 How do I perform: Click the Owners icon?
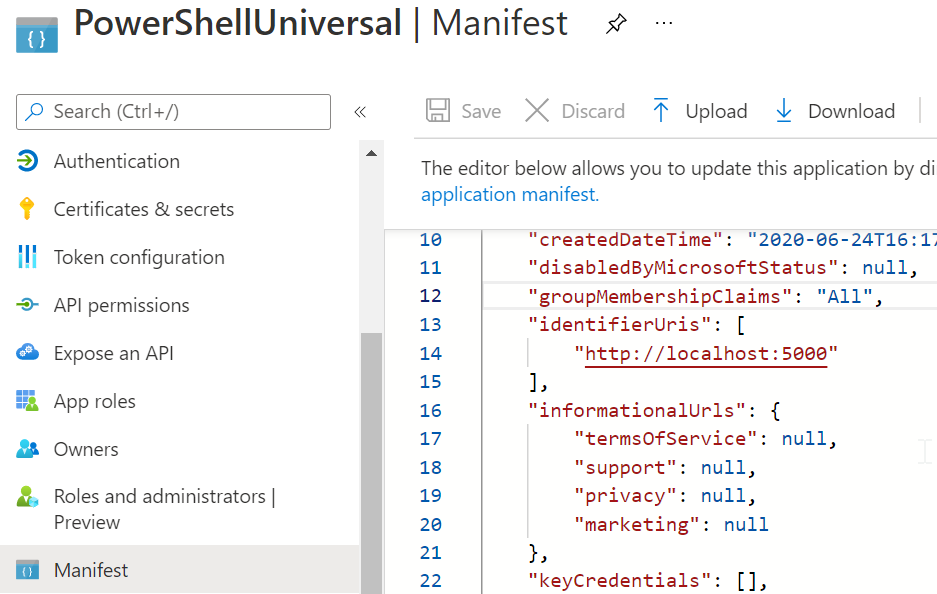click(27, 449)
